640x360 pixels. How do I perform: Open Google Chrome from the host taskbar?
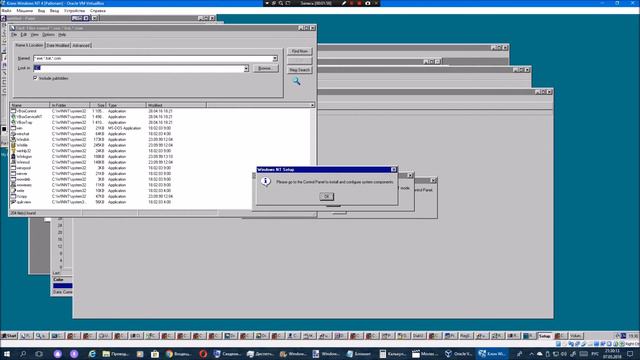point(179,353)
